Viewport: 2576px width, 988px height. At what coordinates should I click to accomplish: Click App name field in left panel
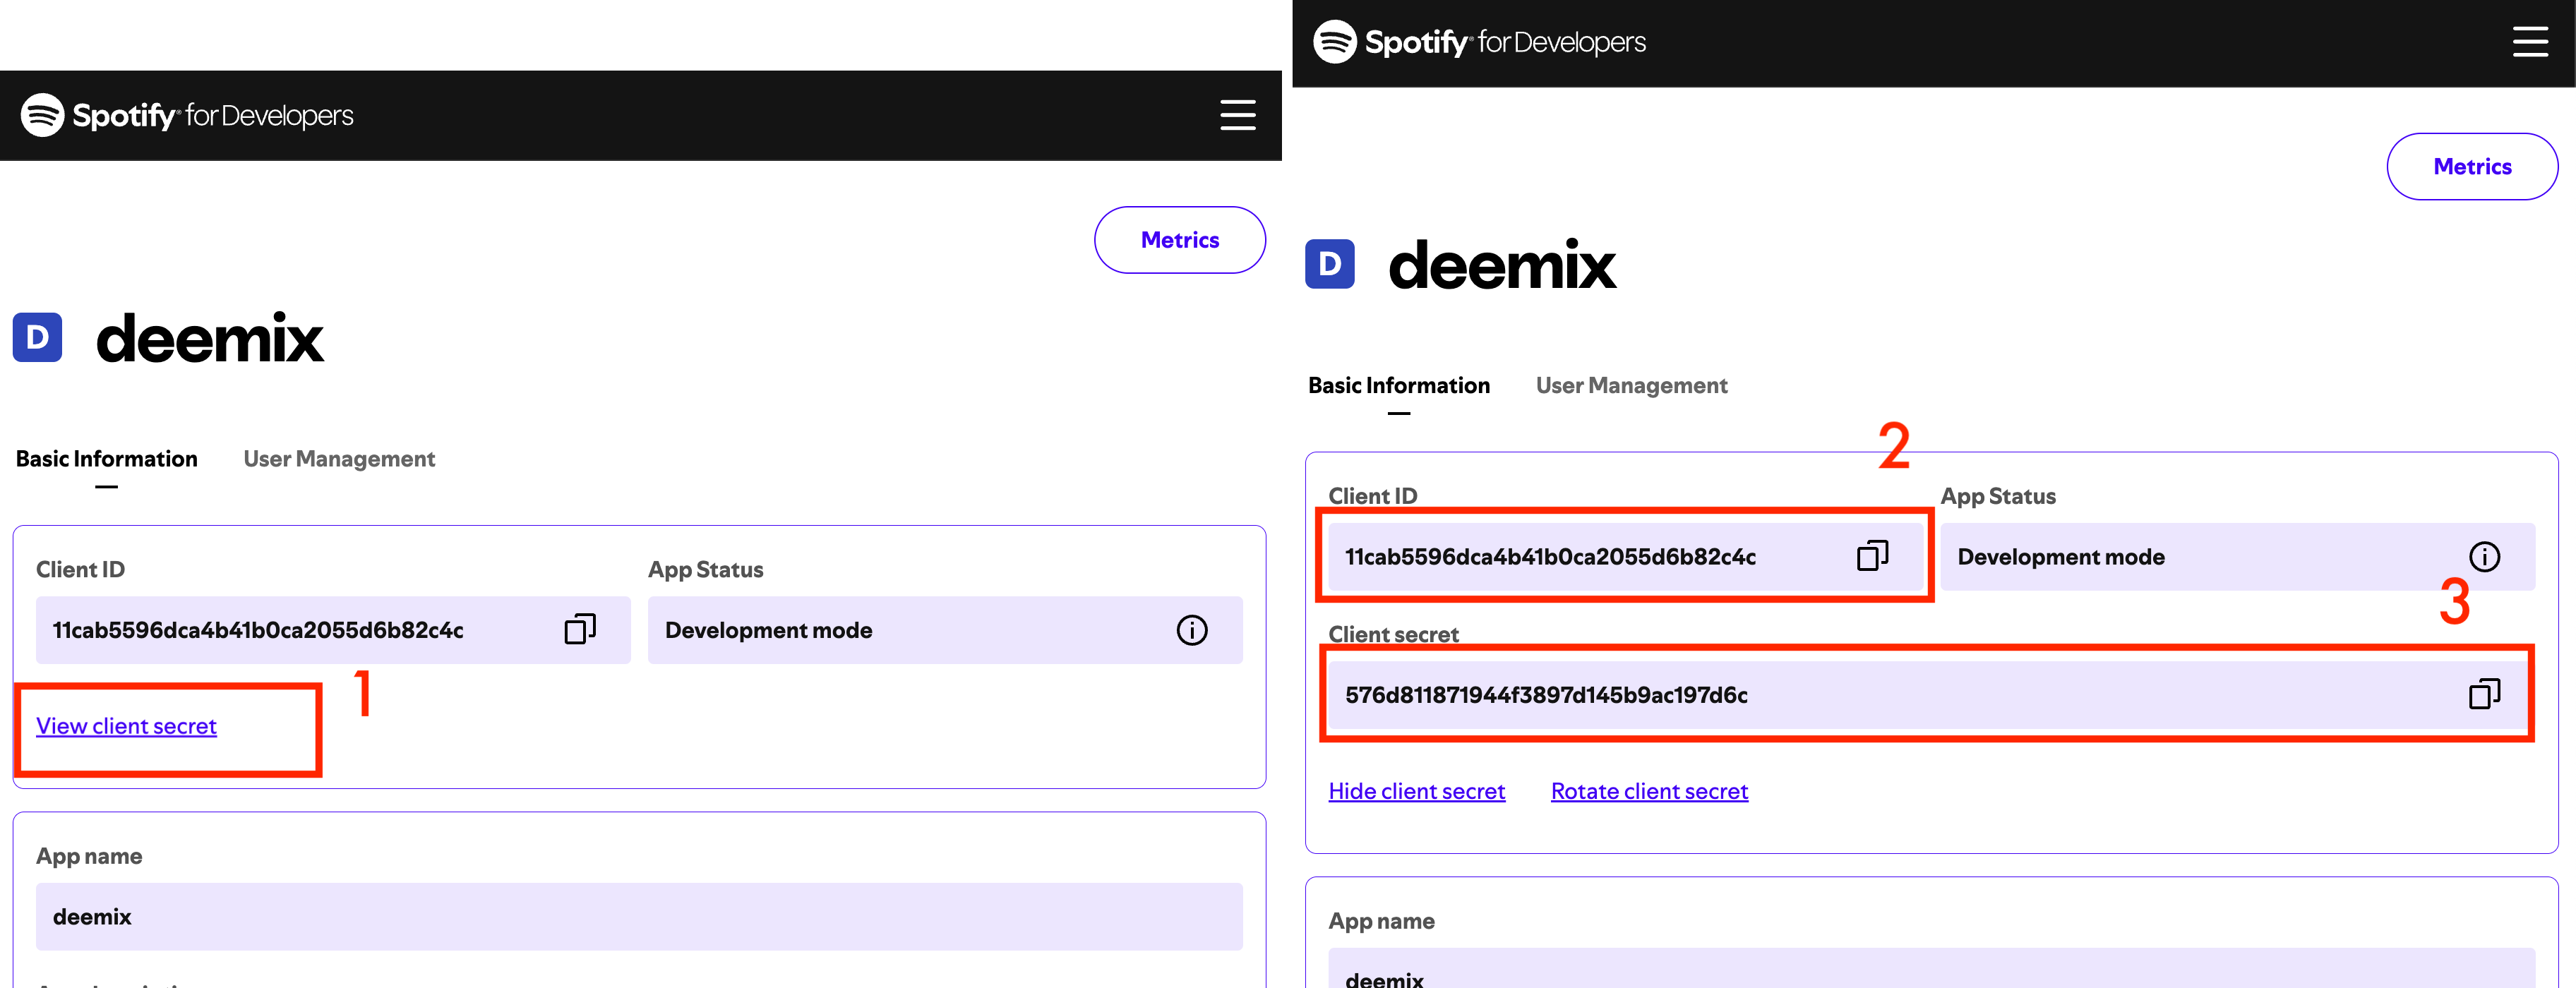(x=639, y=917)
